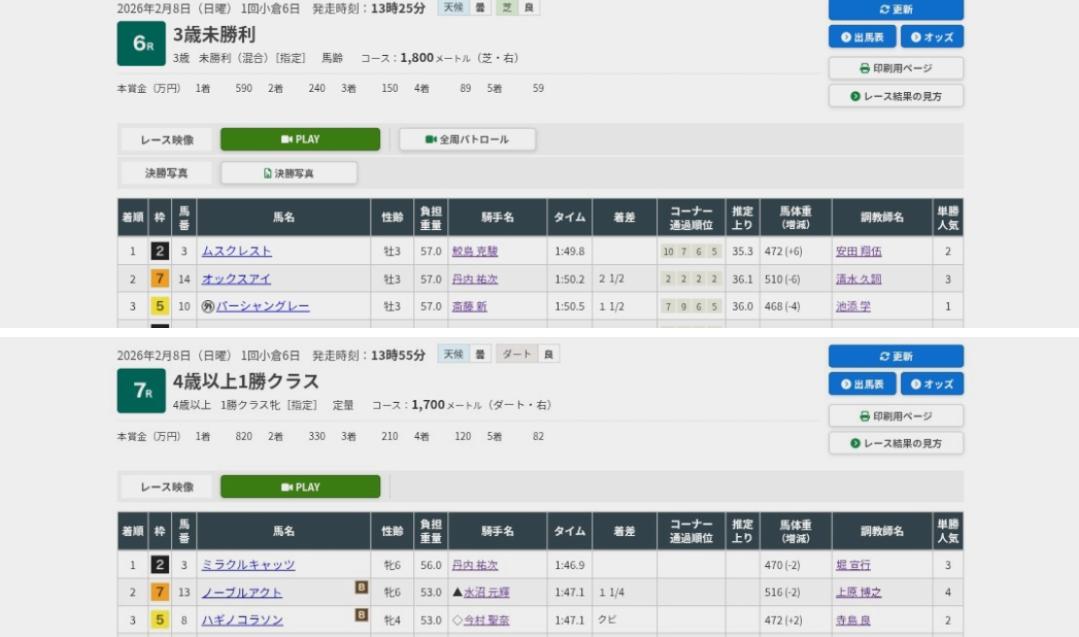Open the 決勝写真 photo finish button

(x=288, y=173)
